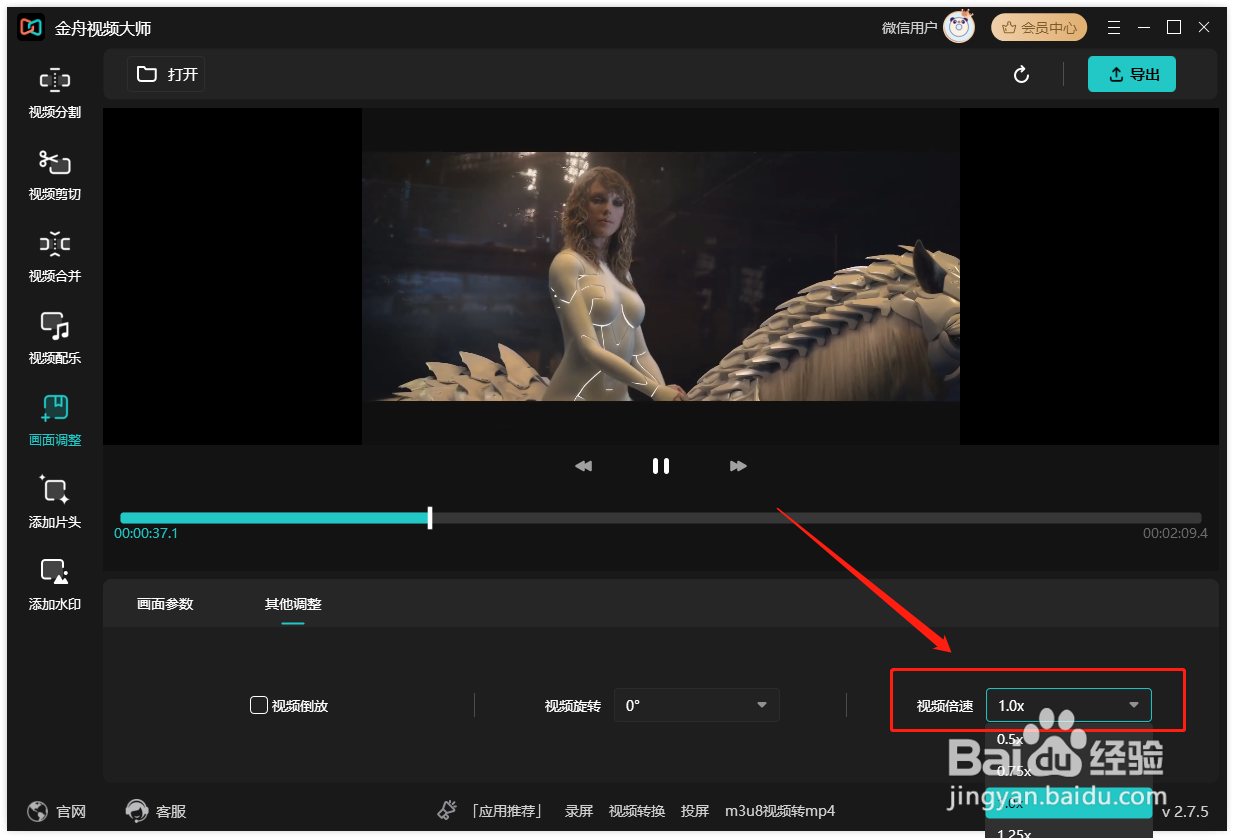
Task: Switch to the 其他调整 tab
Action: [x=293, y=604]
